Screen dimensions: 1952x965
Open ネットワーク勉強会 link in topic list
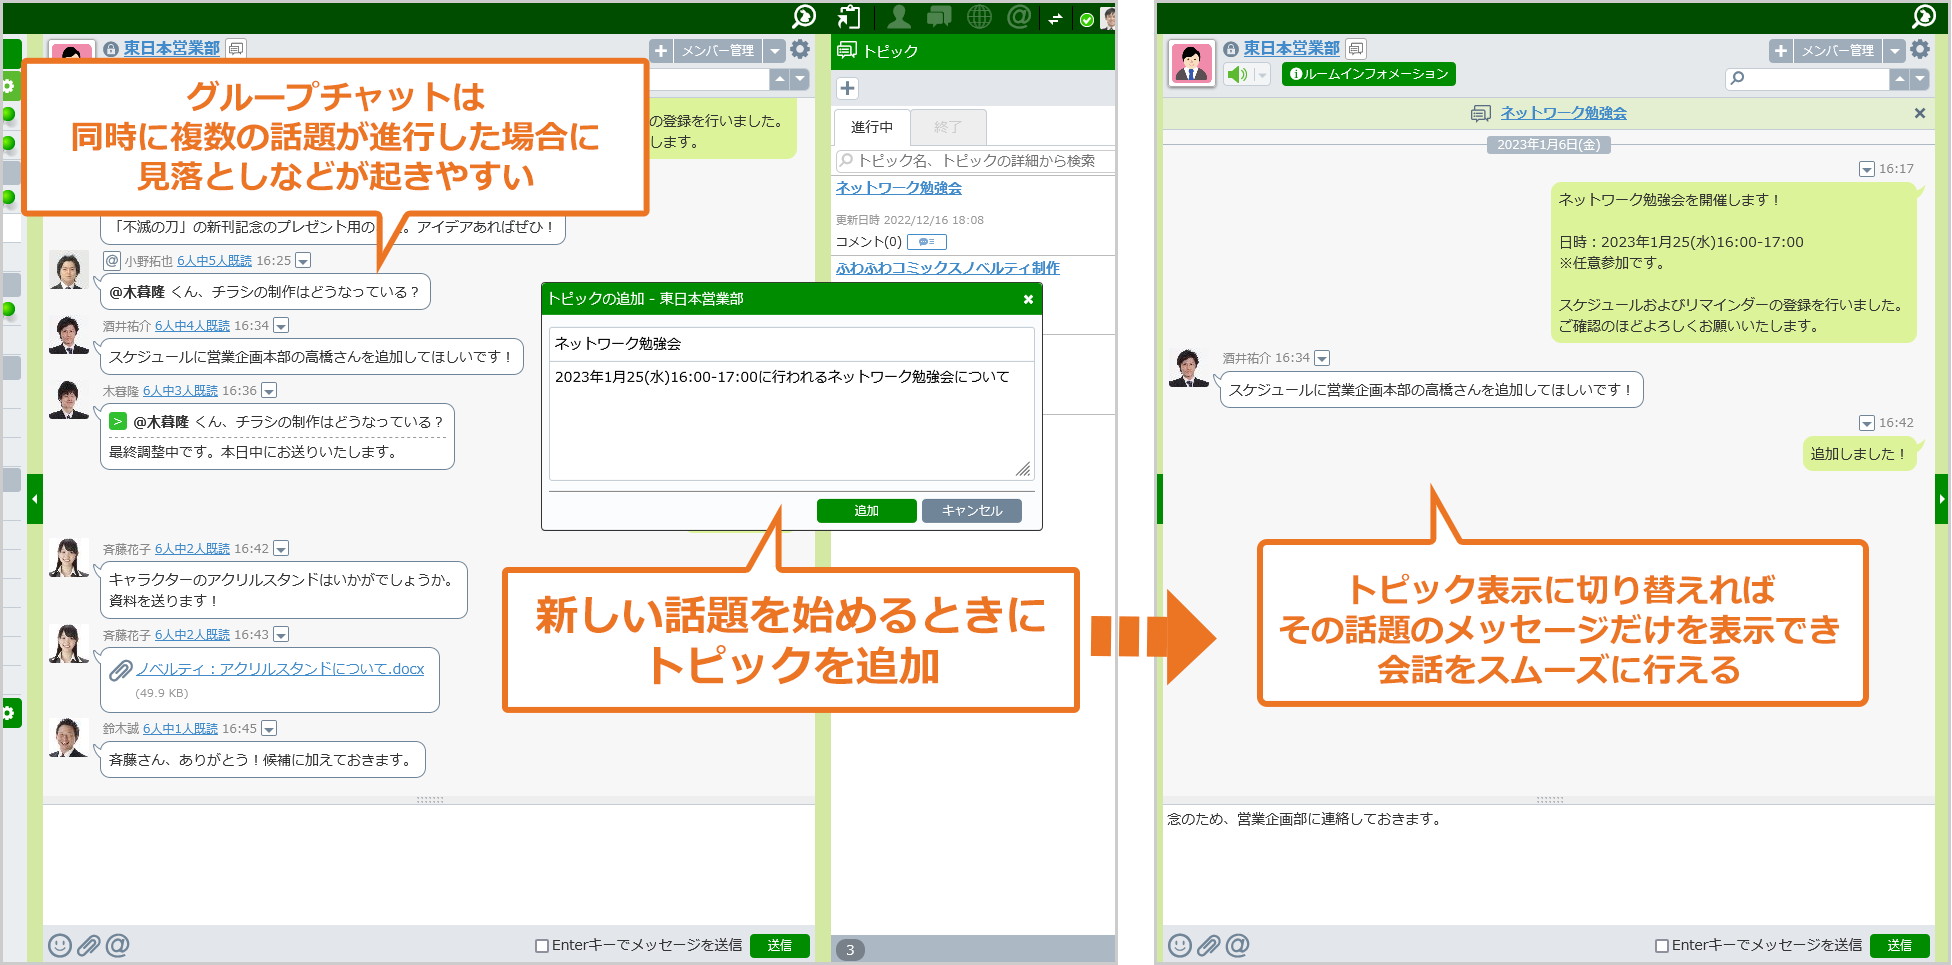pos(899,188)
